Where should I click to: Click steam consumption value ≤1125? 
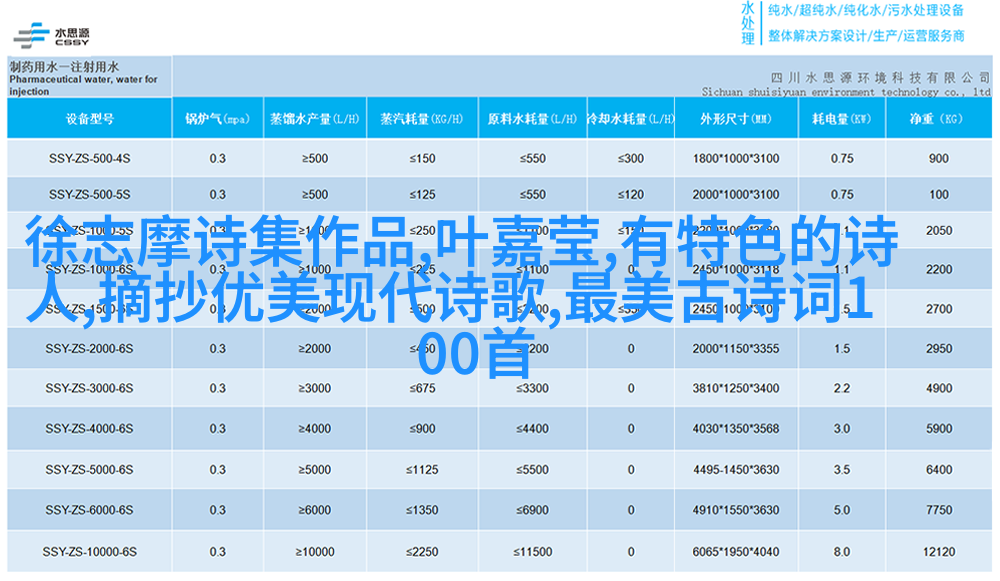pyautogui.click(x=422, y=470)
